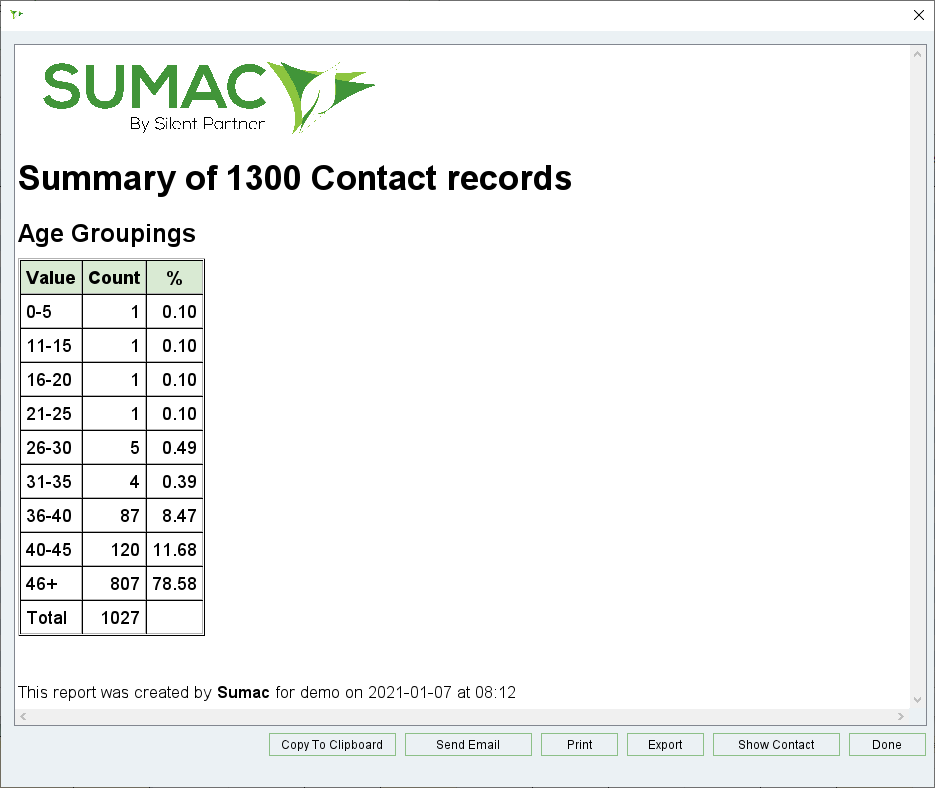
Task: Click the Age Groupings heading
Action: tap(107, 234)
